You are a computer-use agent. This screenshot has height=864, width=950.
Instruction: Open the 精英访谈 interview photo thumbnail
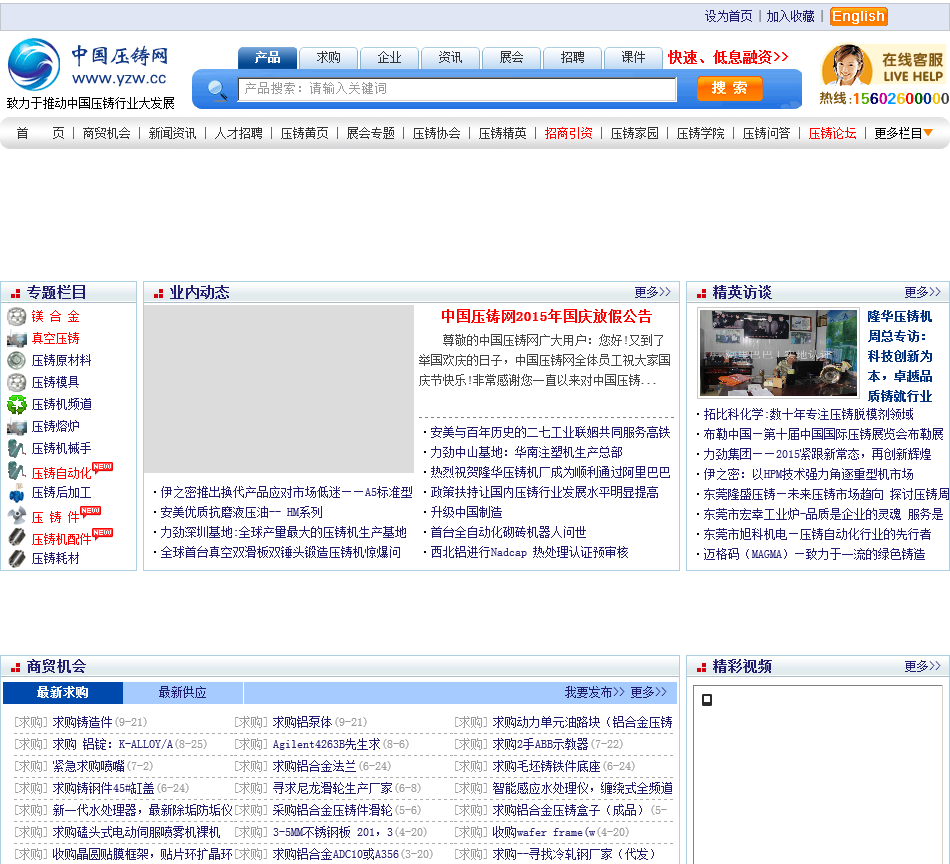coord(779,353)
